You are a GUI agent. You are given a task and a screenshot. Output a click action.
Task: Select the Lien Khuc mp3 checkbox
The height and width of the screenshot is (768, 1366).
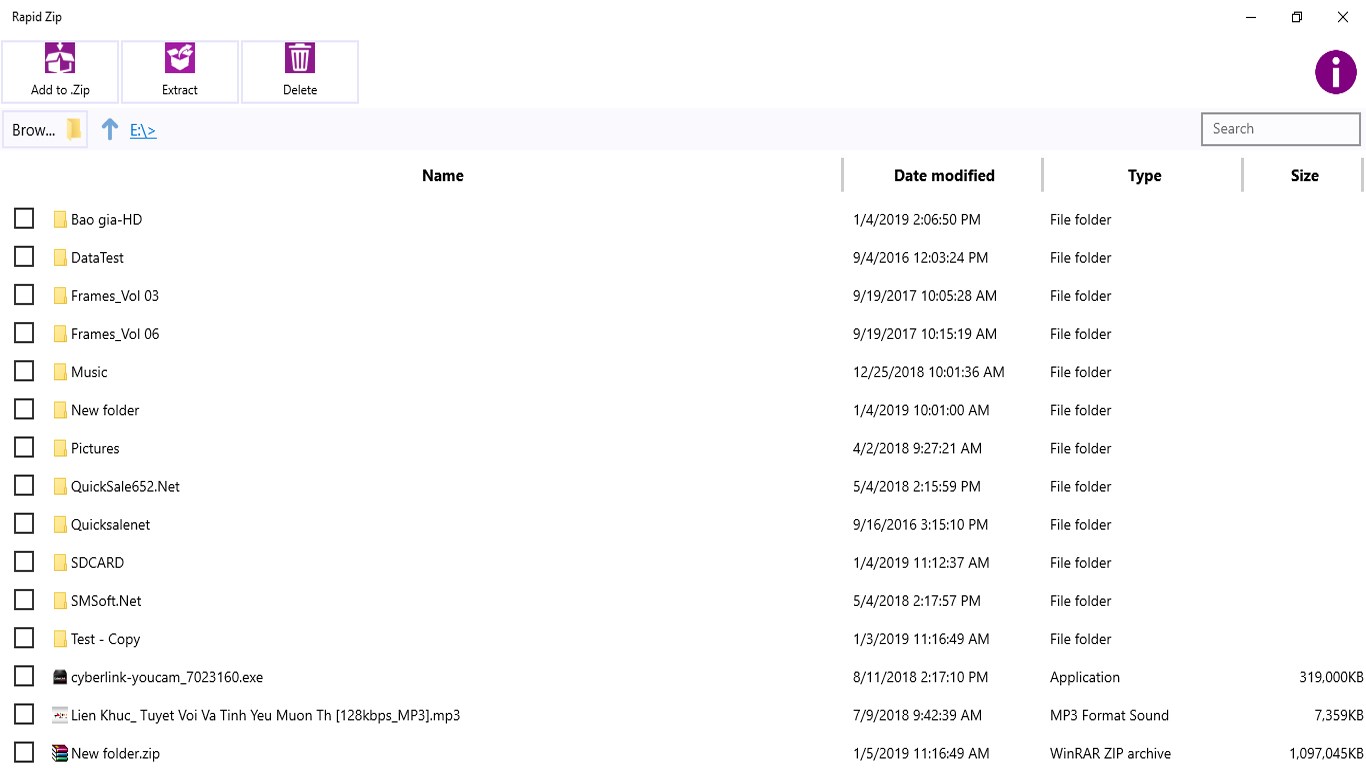click(x=24, y=714)
